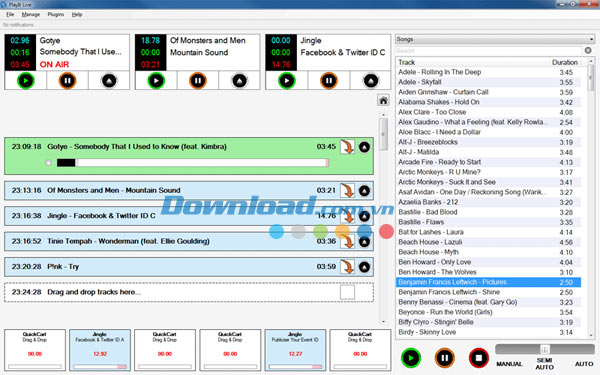The height and width of the screenshot is (375, 600).
Task: Select Beyonce - Run the World (Girls)
Action: (x=488, y=312)
